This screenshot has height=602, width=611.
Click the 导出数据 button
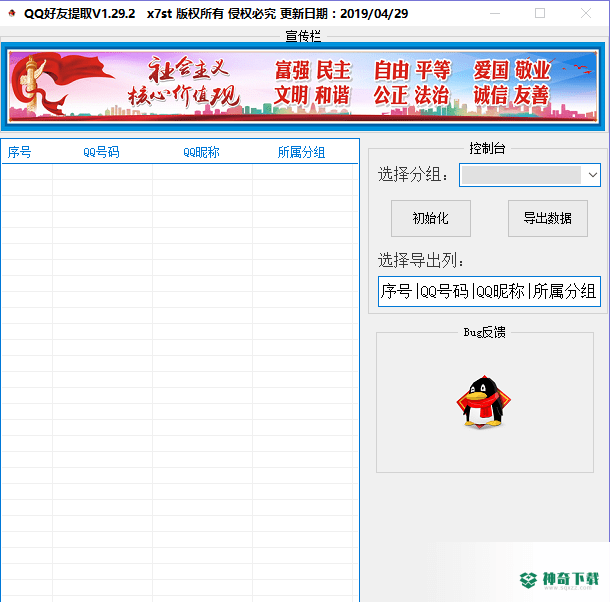pyautogui.click(x=547, y=218)
